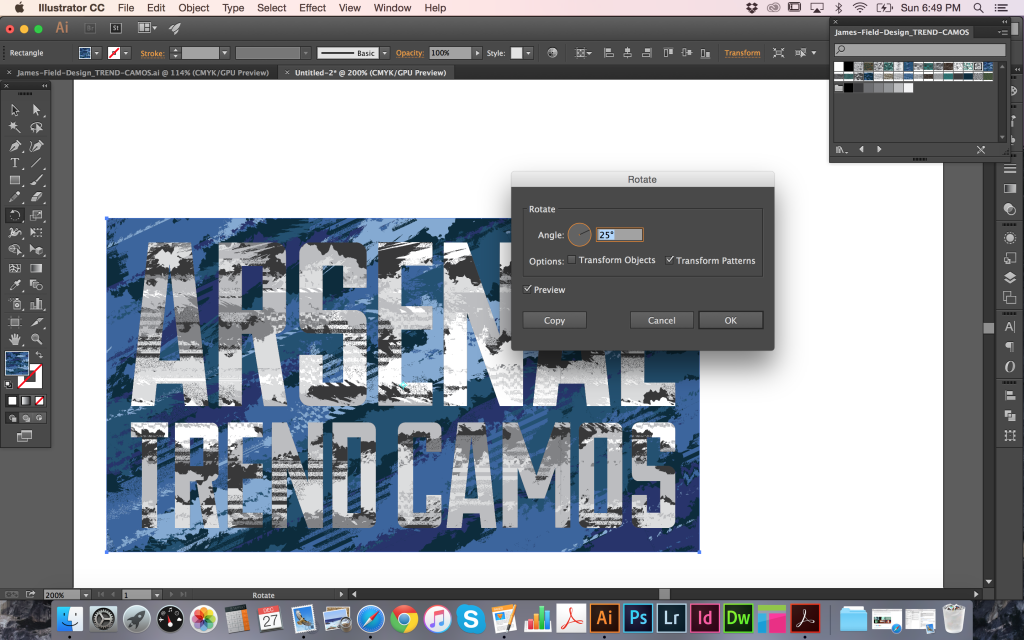1024x640 pixels.
Task: Select the Eraser tool
Action: 37,197
